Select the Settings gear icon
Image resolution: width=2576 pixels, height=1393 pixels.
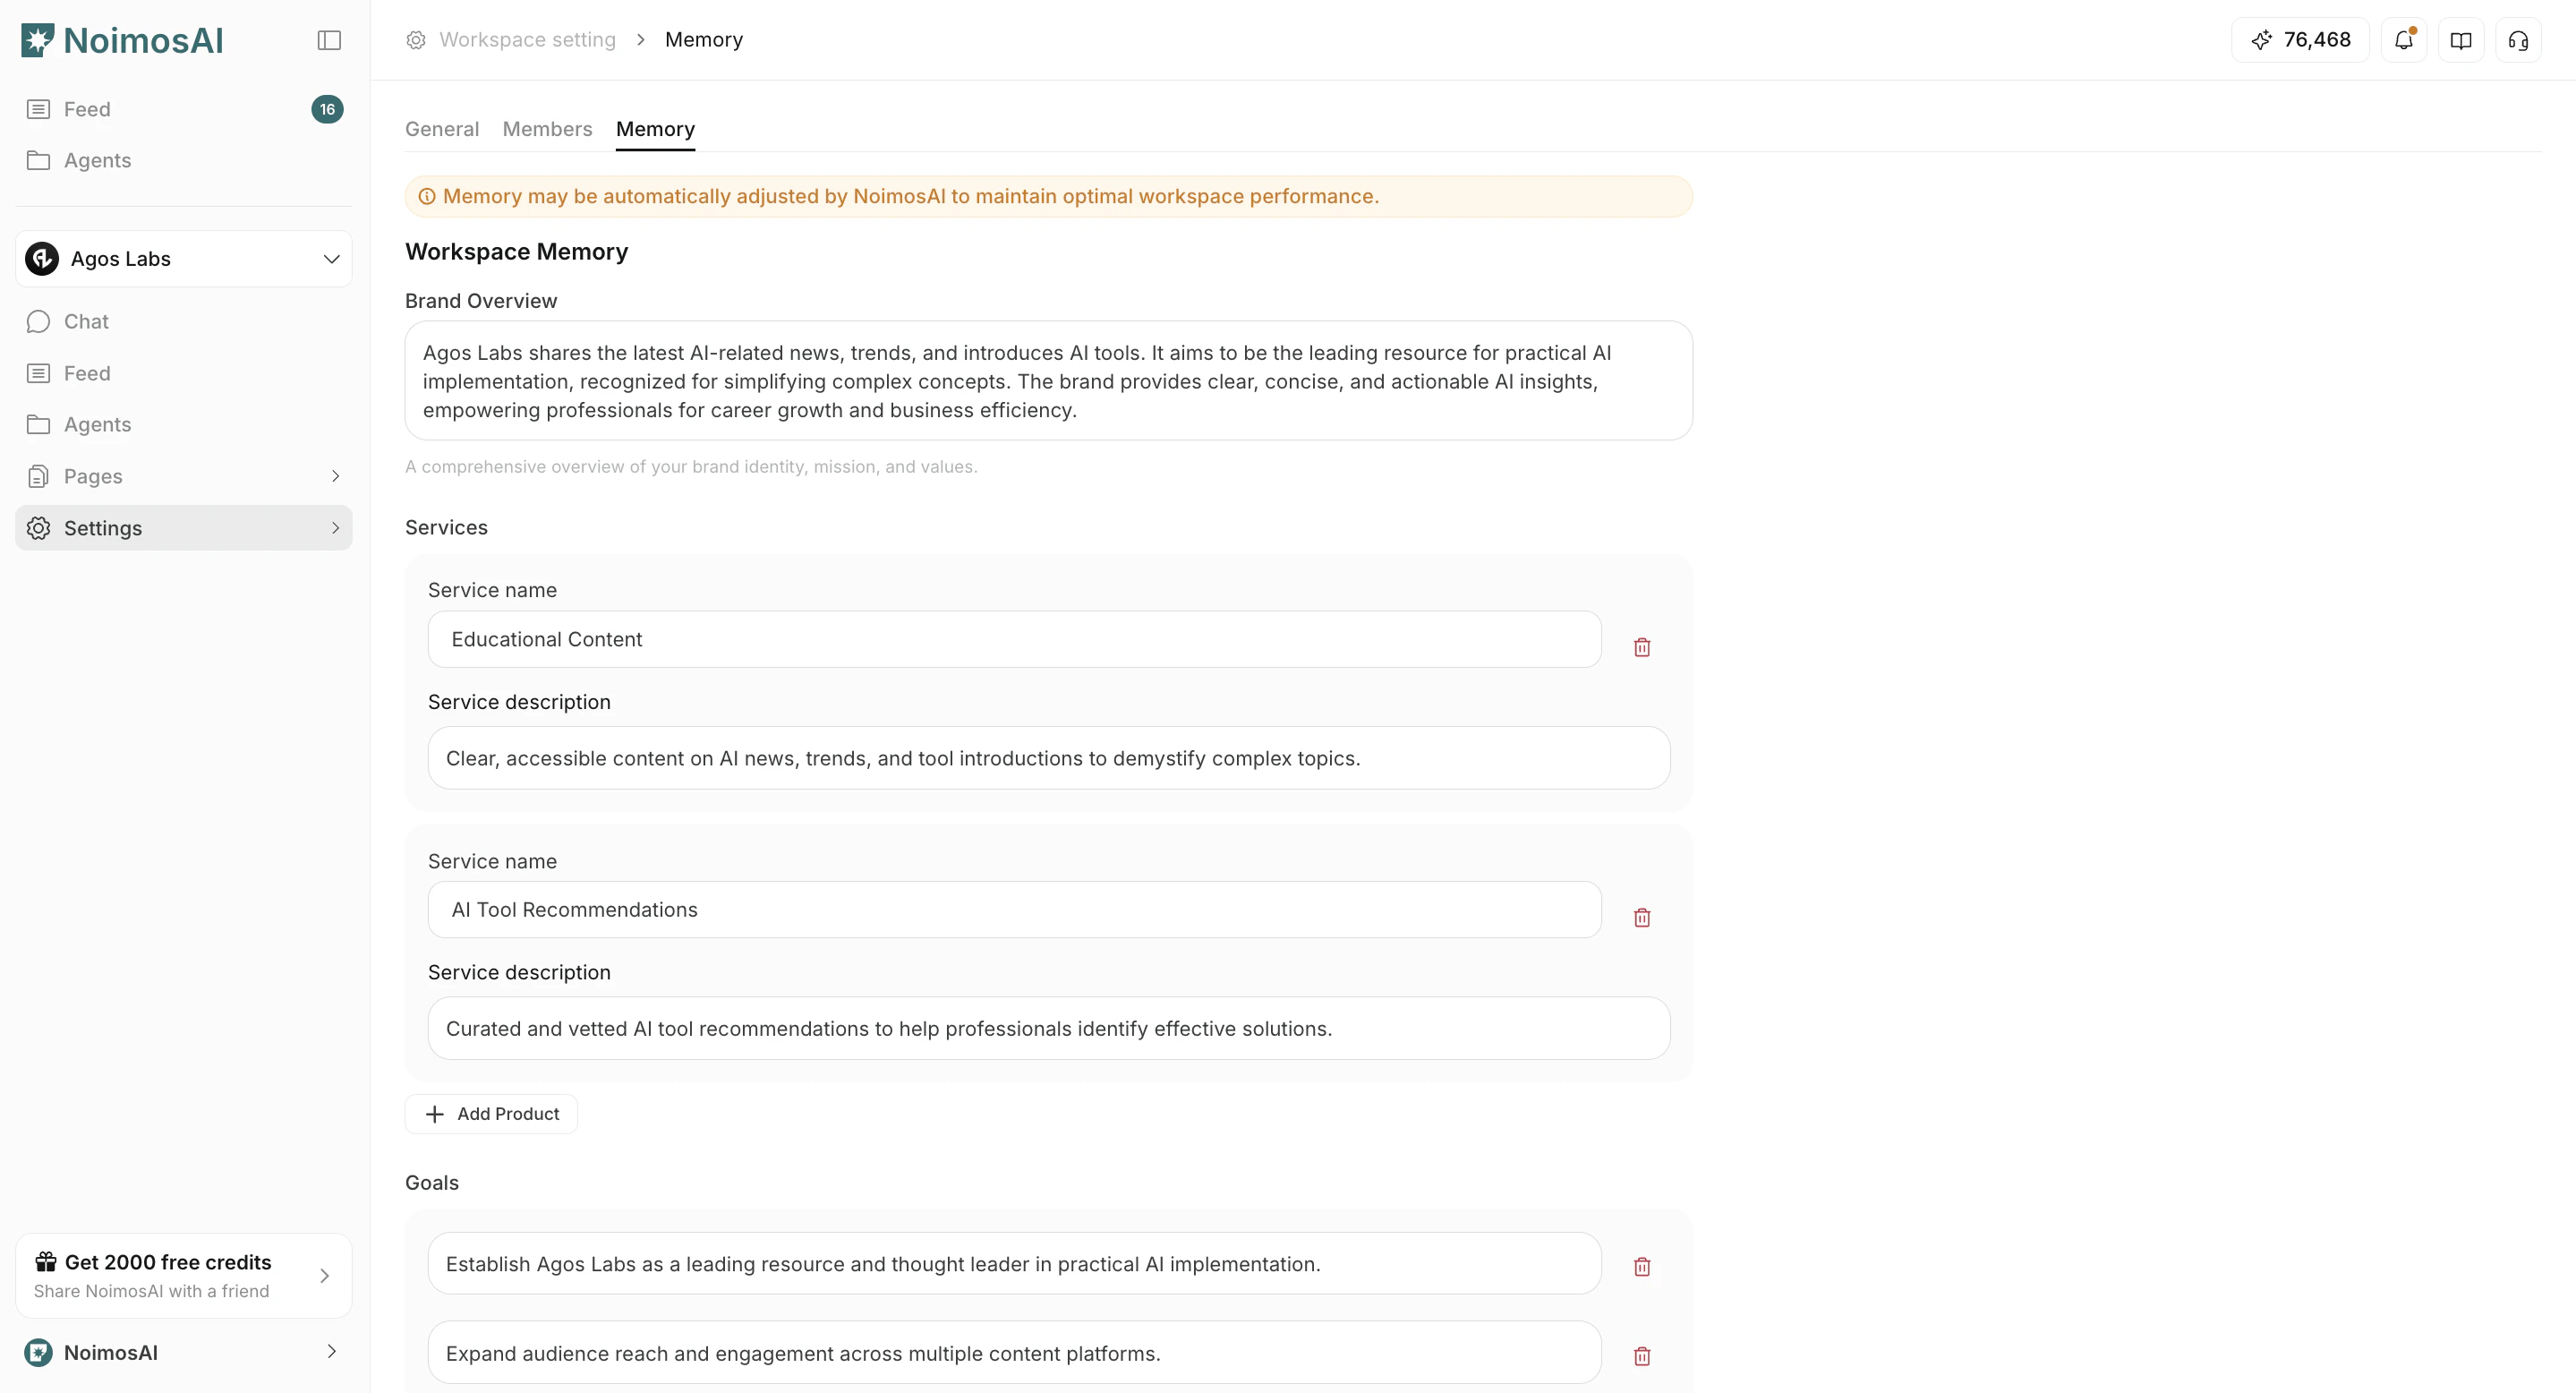(x=38, y=528)
